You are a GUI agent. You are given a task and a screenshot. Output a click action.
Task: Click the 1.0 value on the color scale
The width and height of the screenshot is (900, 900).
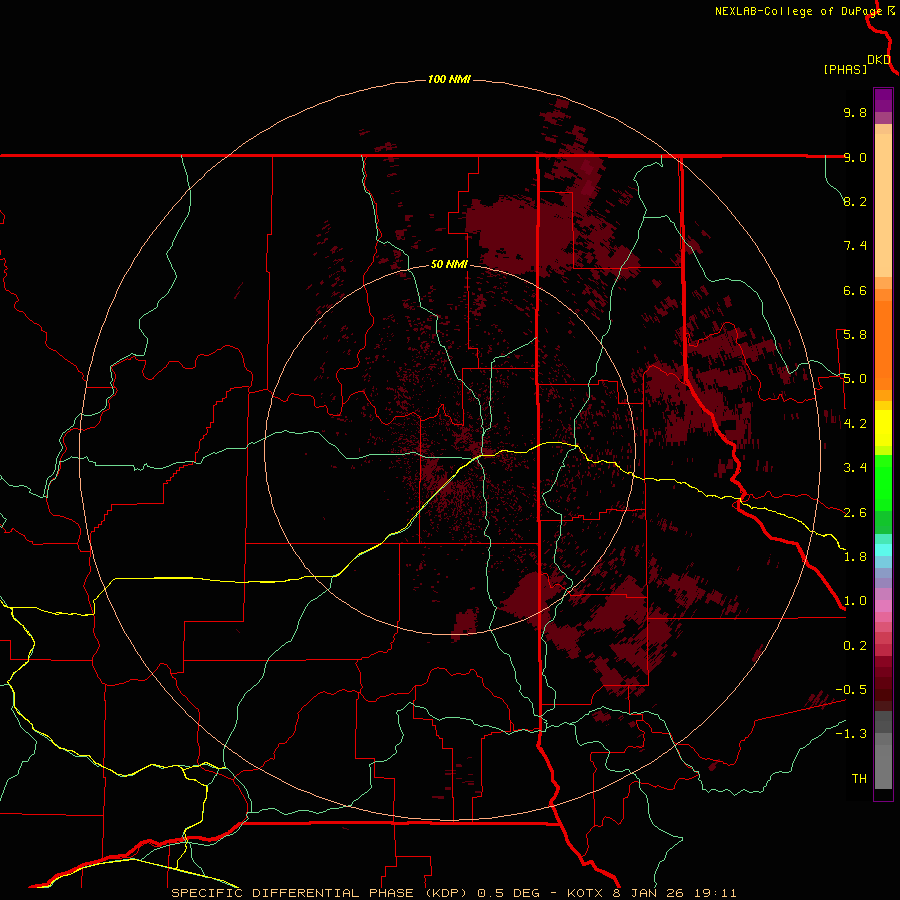click(x=855, y=601)
